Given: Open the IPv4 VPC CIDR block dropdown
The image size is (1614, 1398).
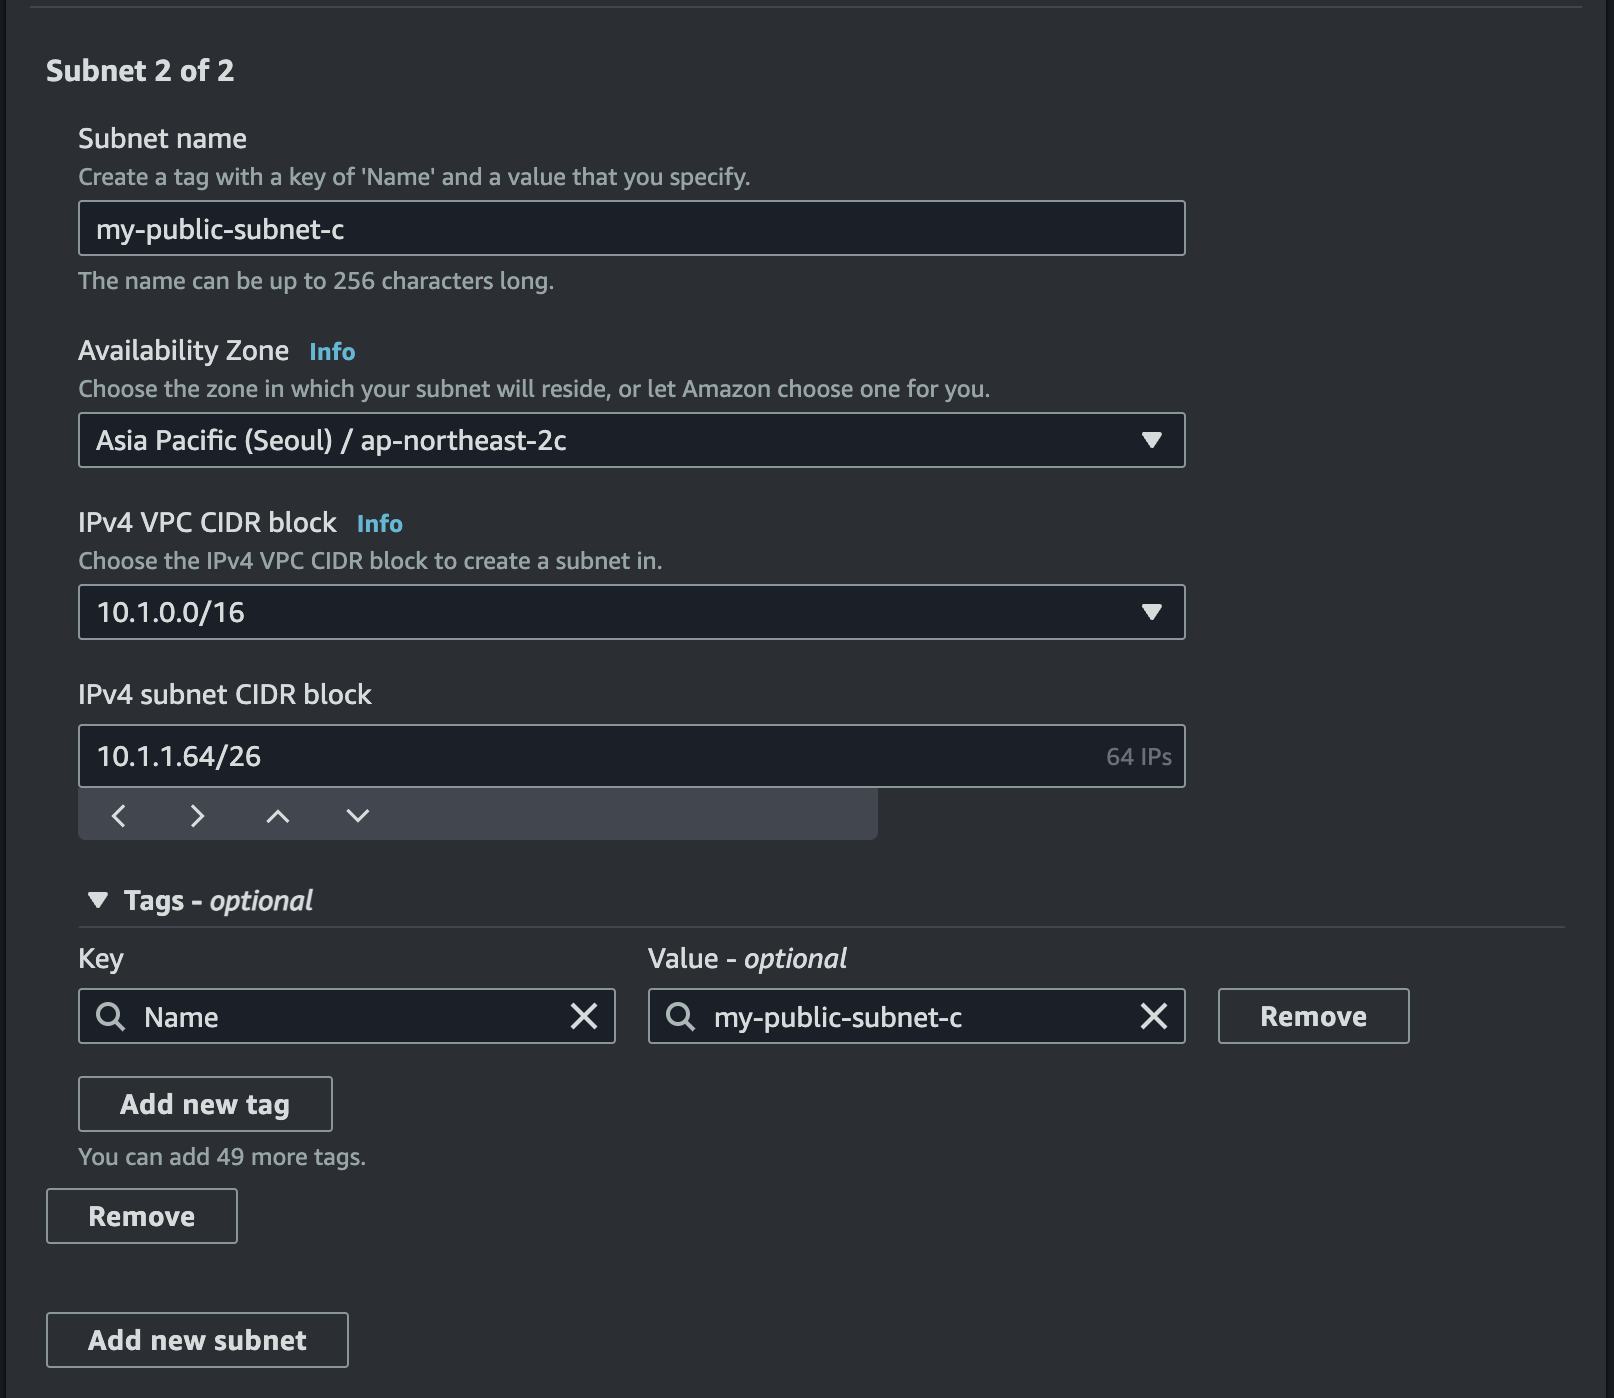Looking at the screenshot, I should pyautogui.click(x=631, y=612).
